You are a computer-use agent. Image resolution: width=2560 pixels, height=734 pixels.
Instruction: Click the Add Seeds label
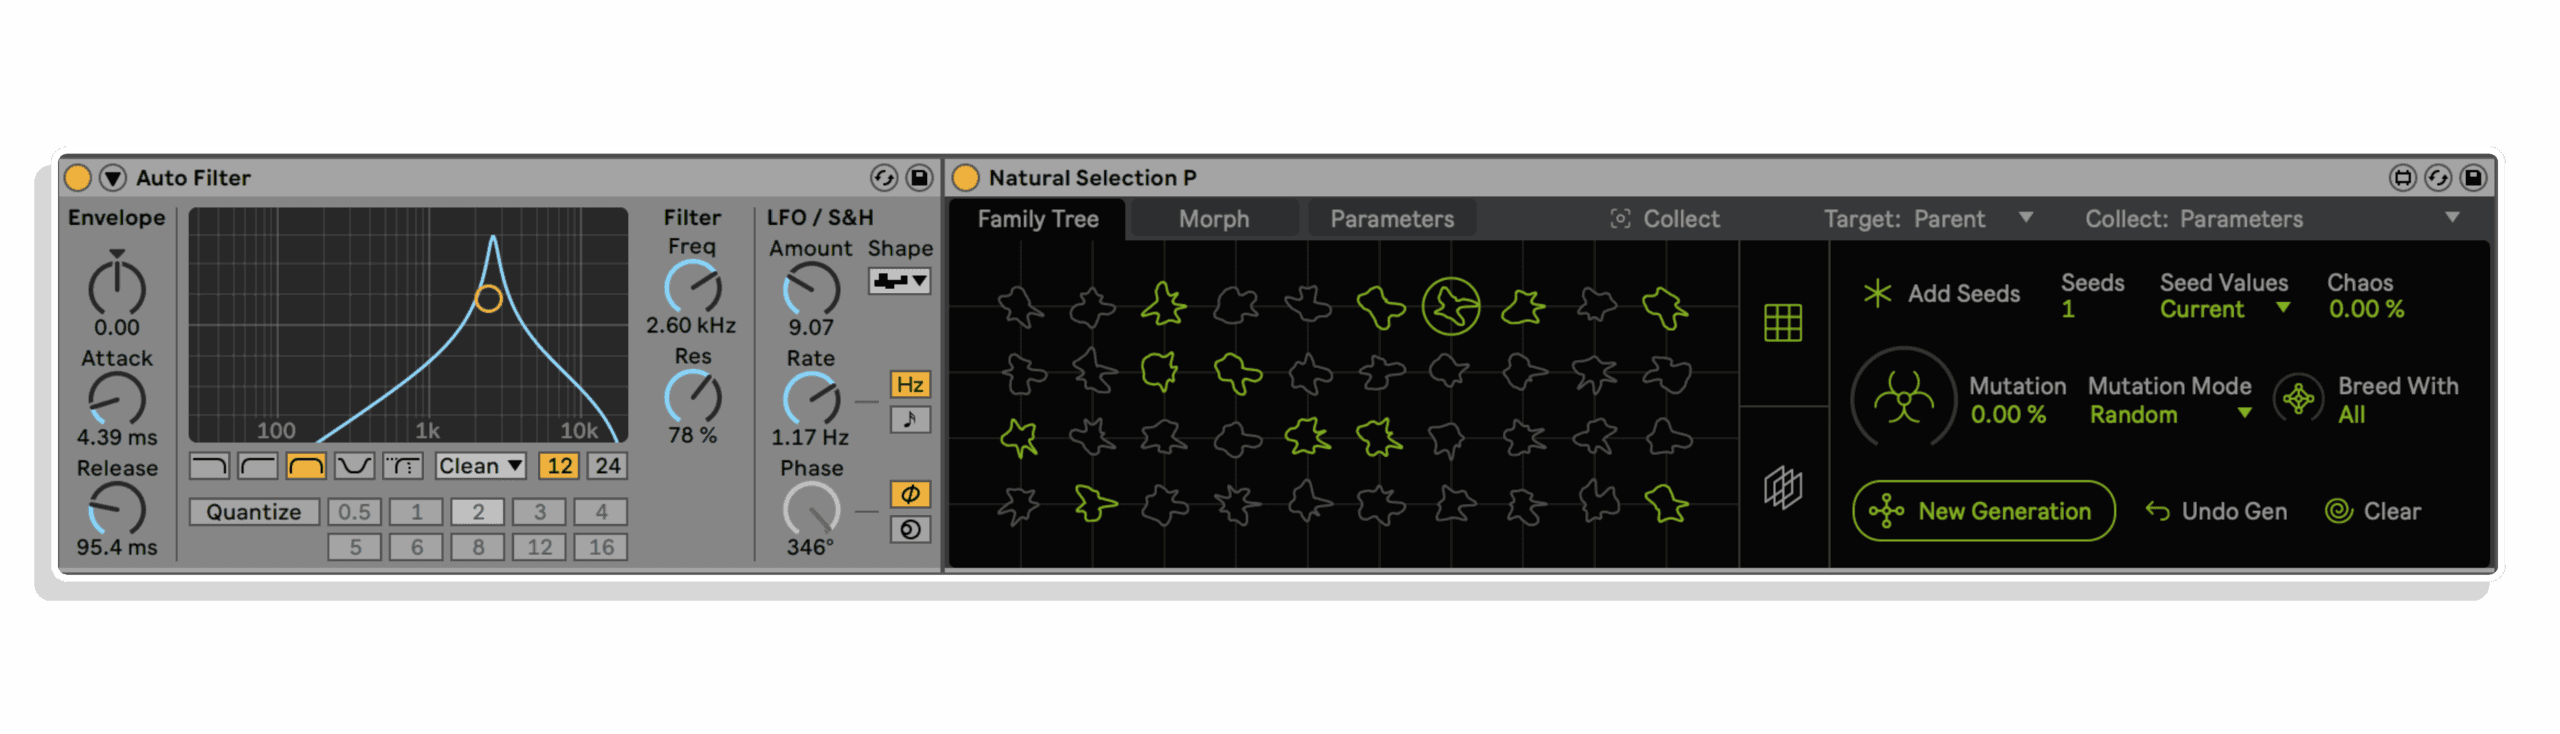(x=1963, y=294)
